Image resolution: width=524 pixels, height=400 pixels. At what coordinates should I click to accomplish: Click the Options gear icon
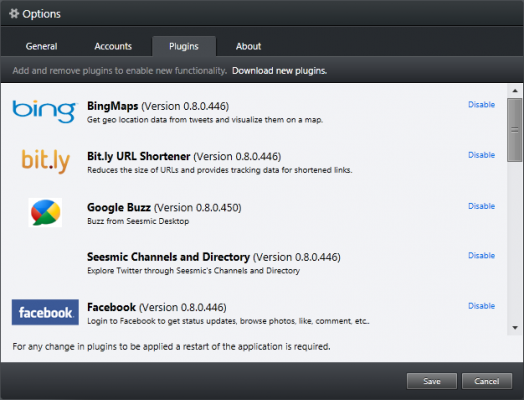[14, 14]
